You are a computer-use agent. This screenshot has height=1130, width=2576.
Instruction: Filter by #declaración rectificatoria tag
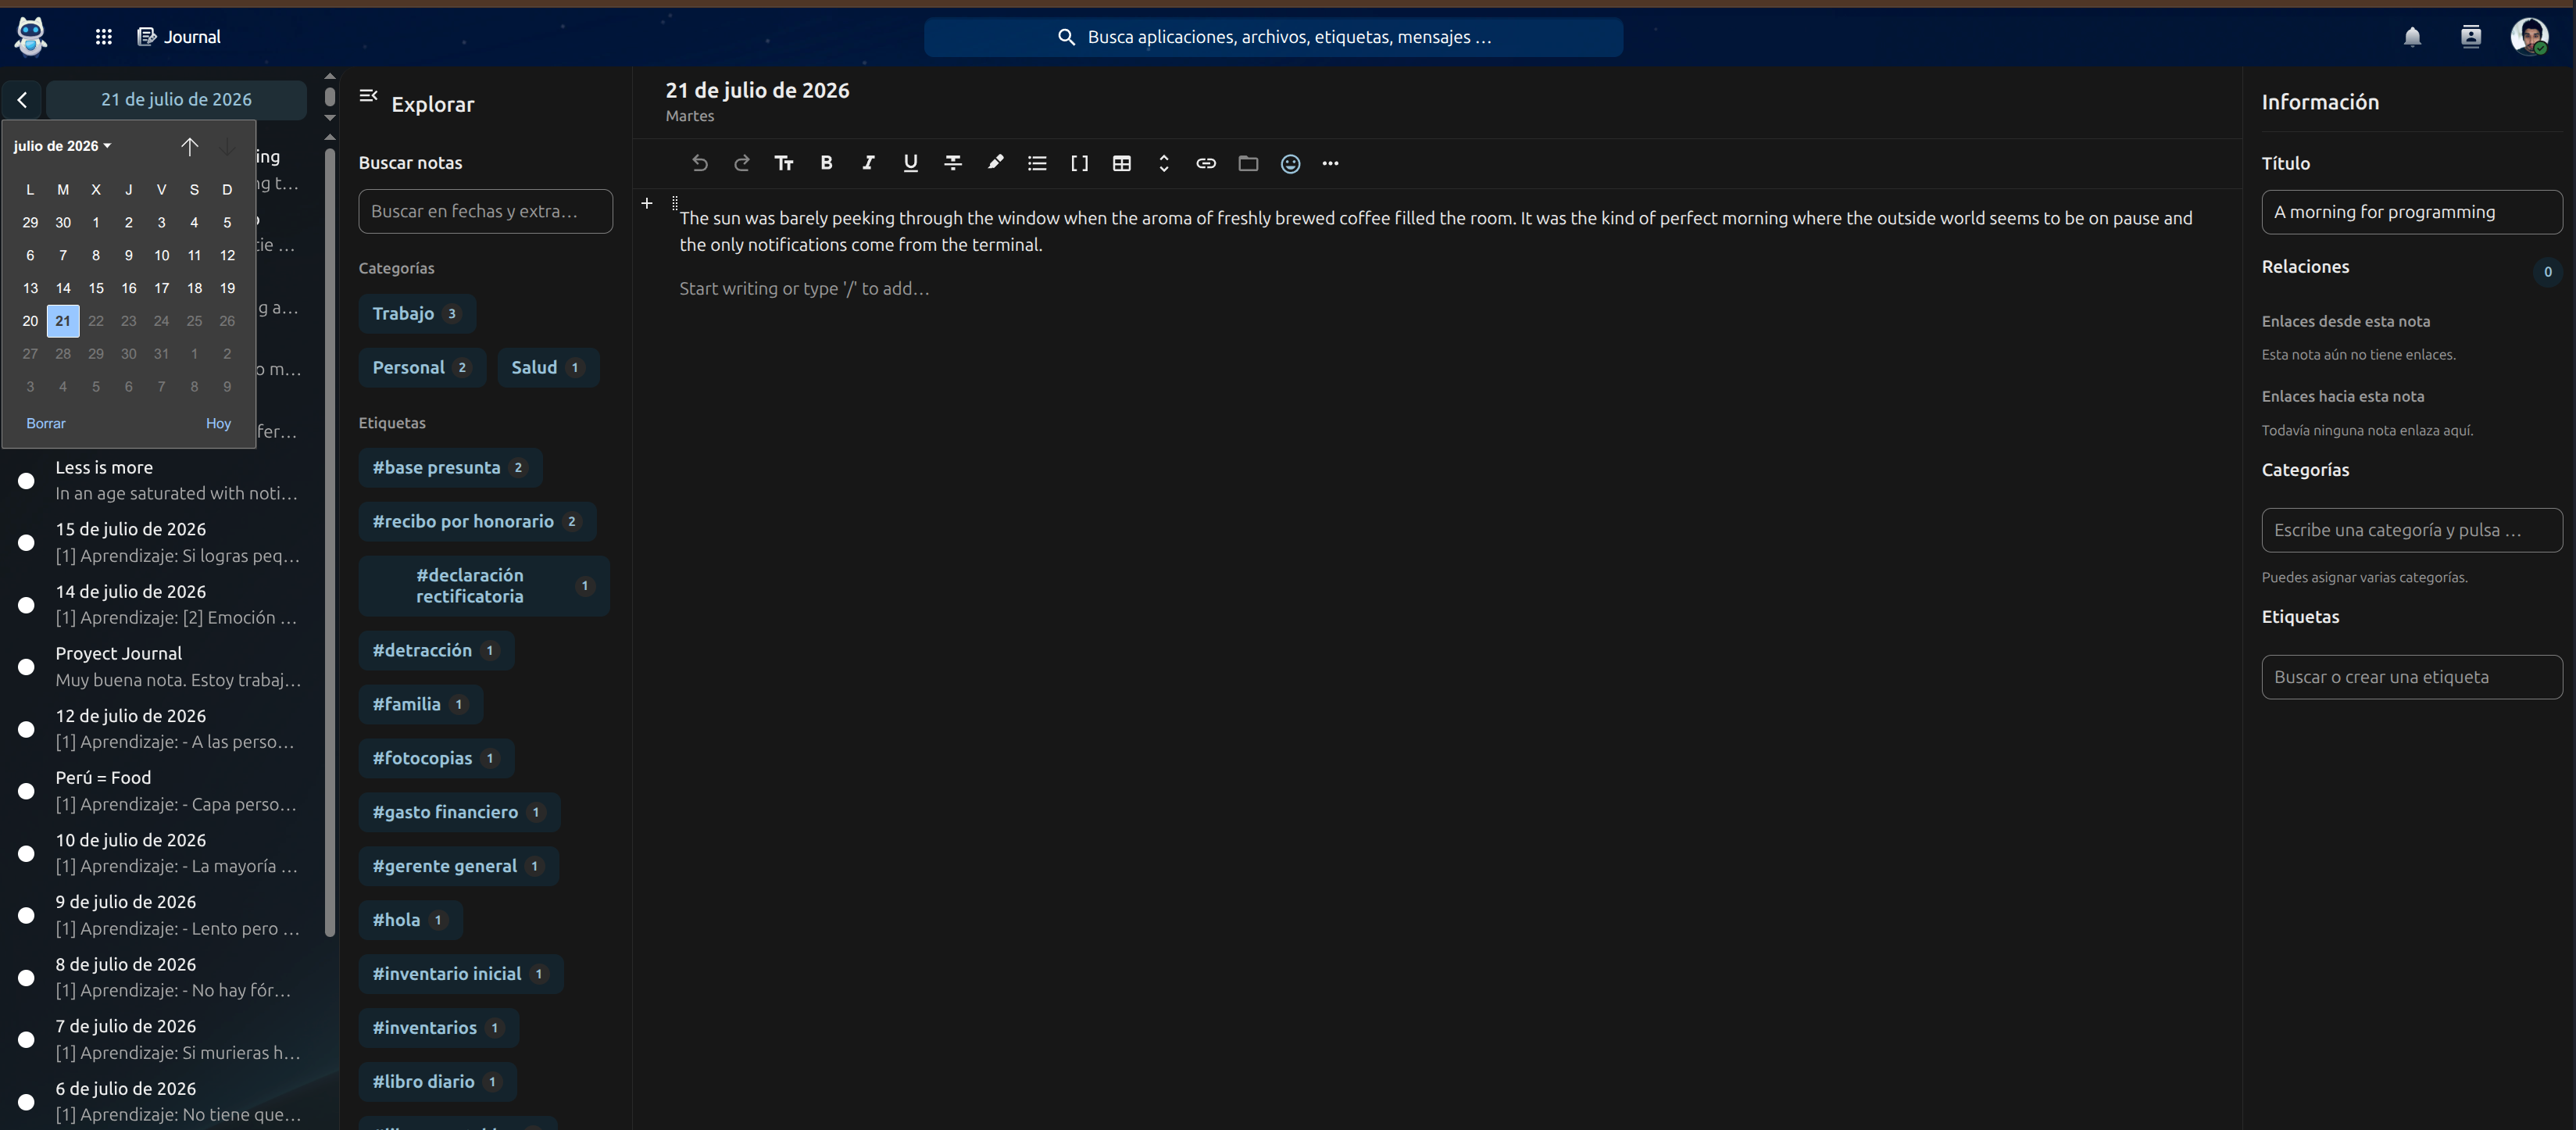(x=484, y=585)
